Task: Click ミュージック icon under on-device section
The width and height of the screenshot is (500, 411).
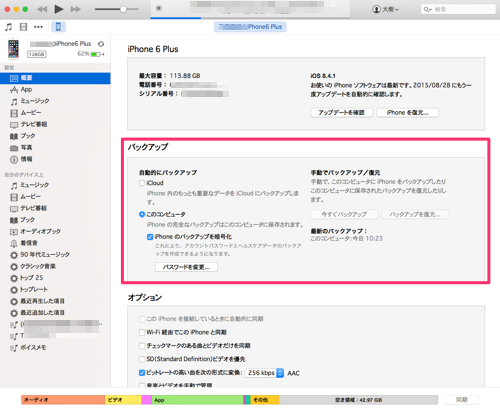Action: click(14, 185)
